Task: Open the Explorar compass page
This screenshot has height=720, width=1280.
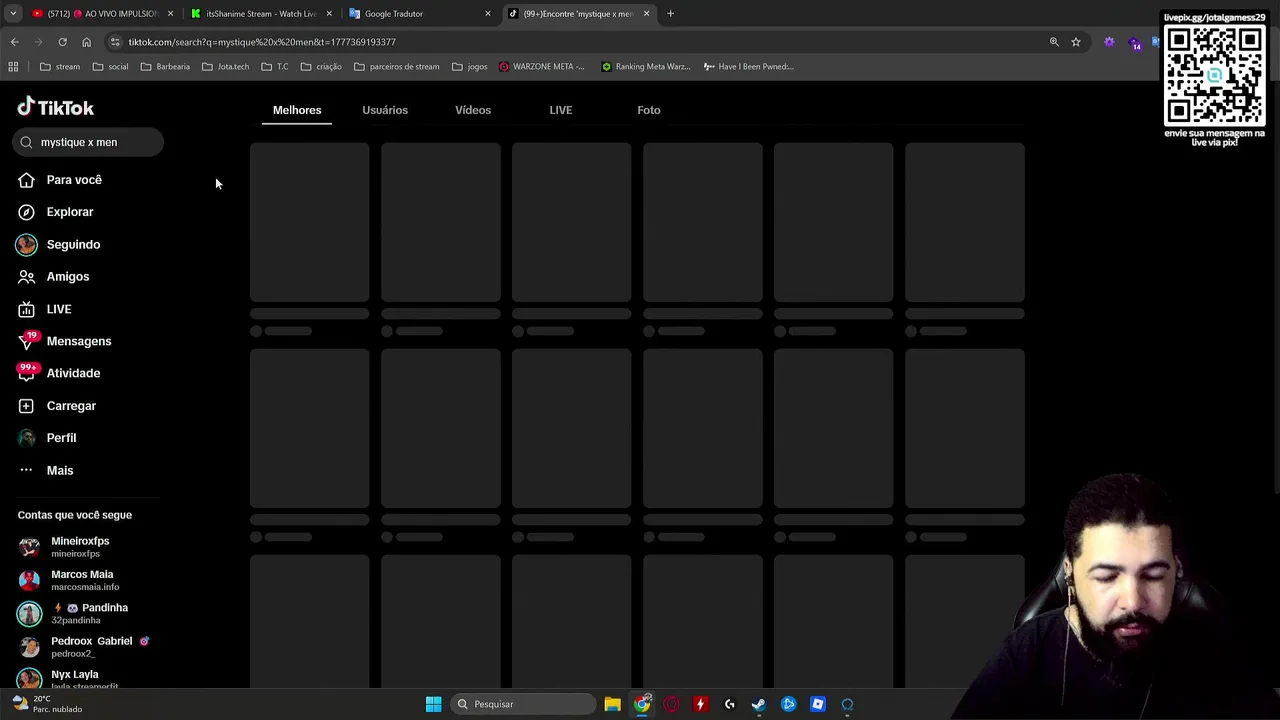Action: click(x=56, y=212)
